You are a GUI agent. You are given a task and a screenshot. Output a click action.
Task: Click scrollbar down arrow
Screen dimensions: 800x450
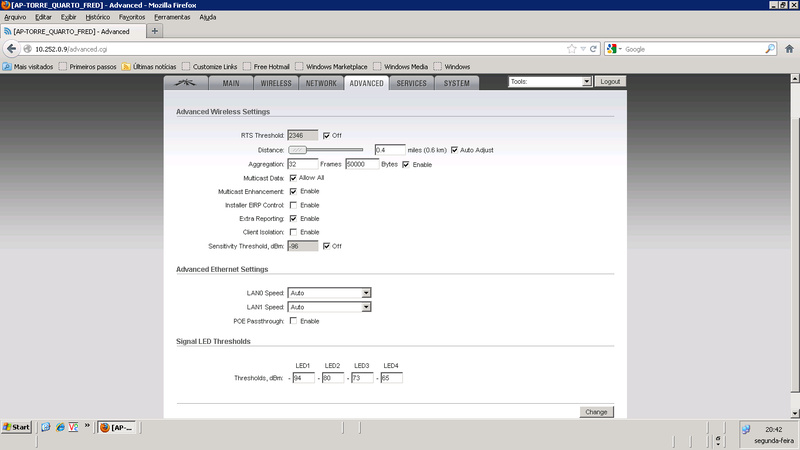pos(795,414)
